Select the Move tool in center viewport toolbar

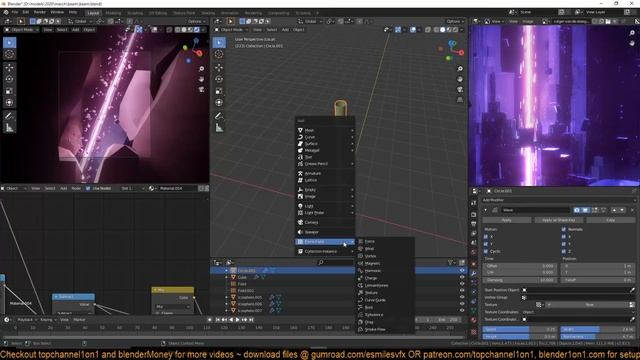coord(219,67)
